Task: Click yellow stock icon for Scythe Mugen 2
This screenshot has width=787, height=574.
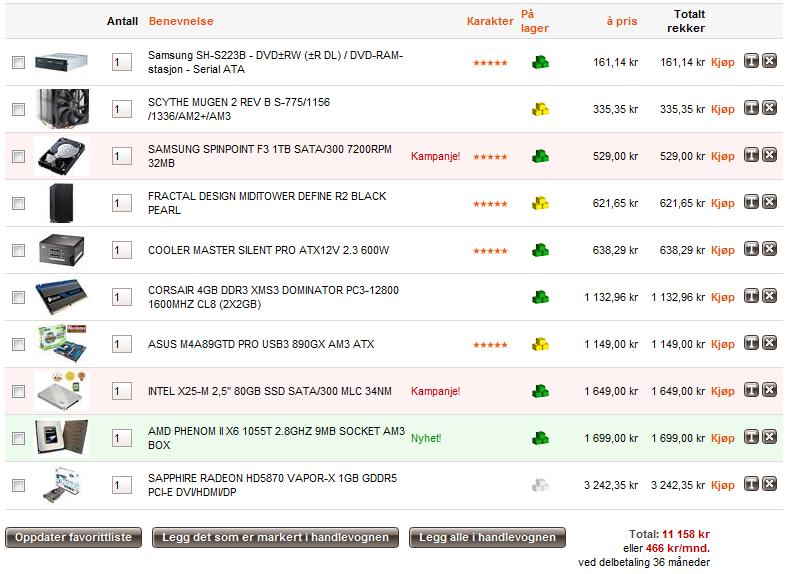Action: tap(540, 109)
